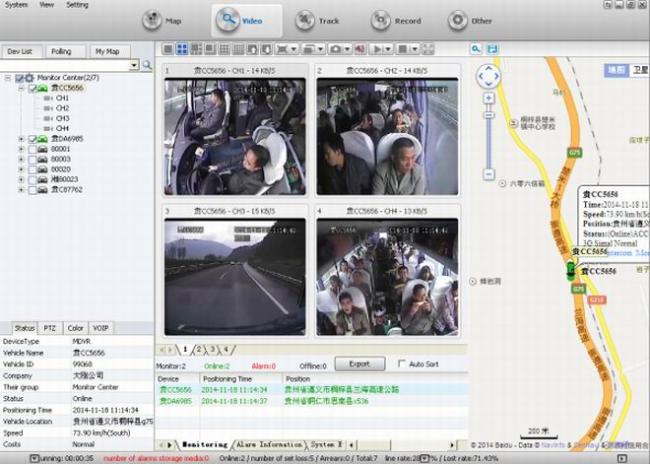Click the Export button
Screen dimensions: 650x464
(x=359, y=364)
